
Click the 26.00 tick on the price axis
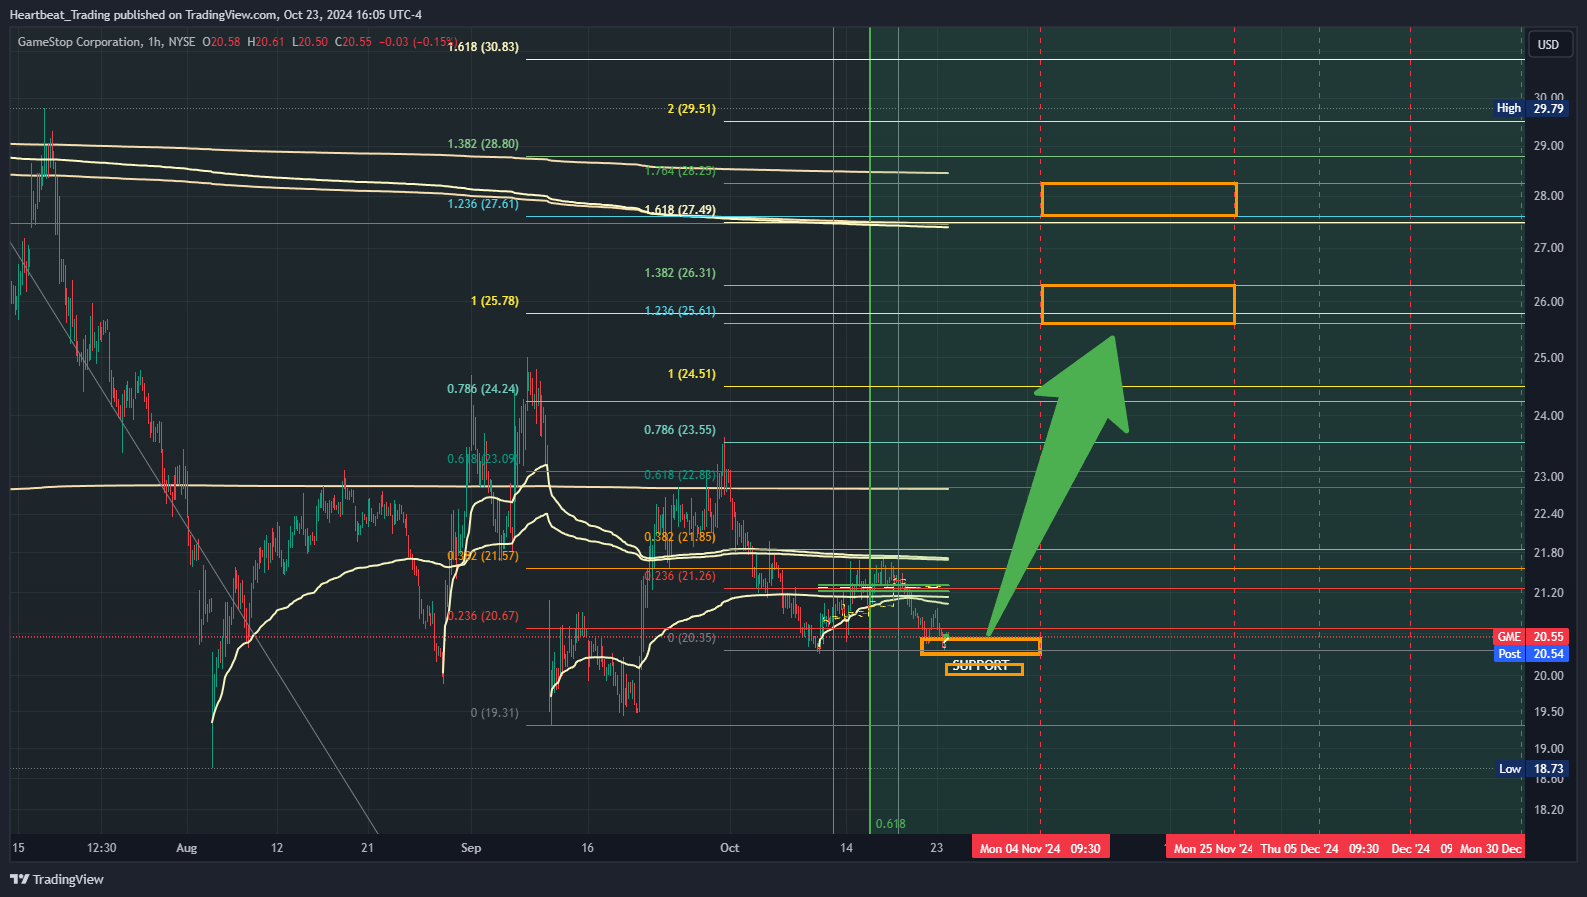pyautogui.click(x=1549, y=302)
